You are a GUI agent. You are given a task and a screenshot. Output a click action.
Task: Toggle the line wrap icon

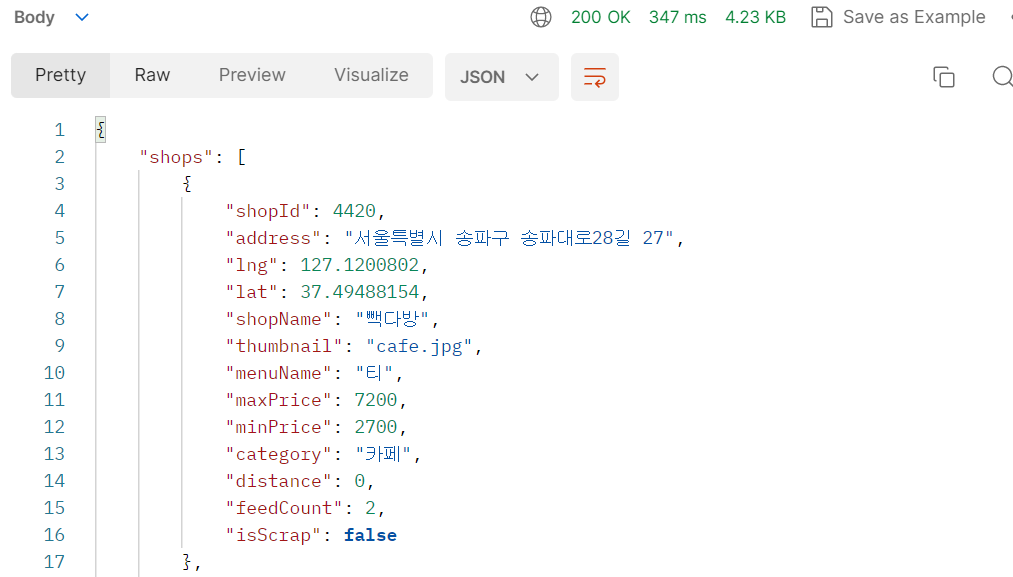tap(594, 77)
